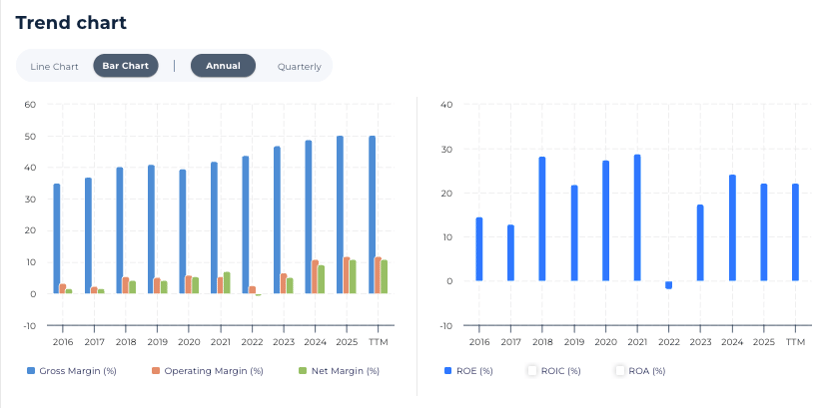Screen dimensions: 826x408
Task: Choose the Annual period option
Action: (223, 66)
